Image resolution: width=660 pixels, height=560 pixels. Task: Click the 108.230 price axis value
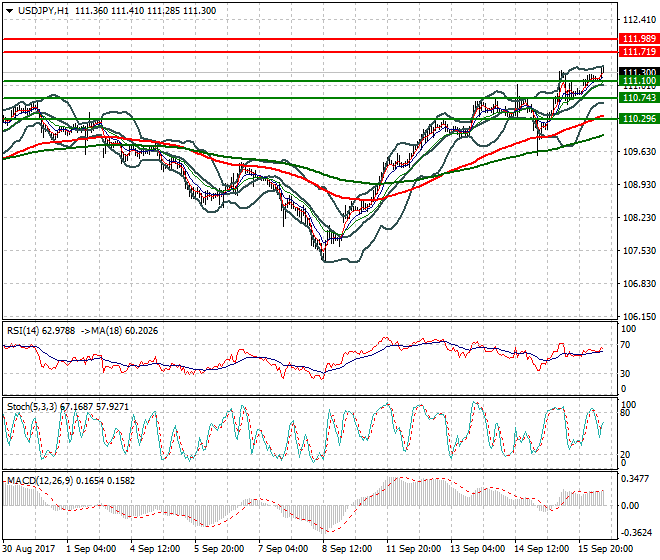click(639, 217)
